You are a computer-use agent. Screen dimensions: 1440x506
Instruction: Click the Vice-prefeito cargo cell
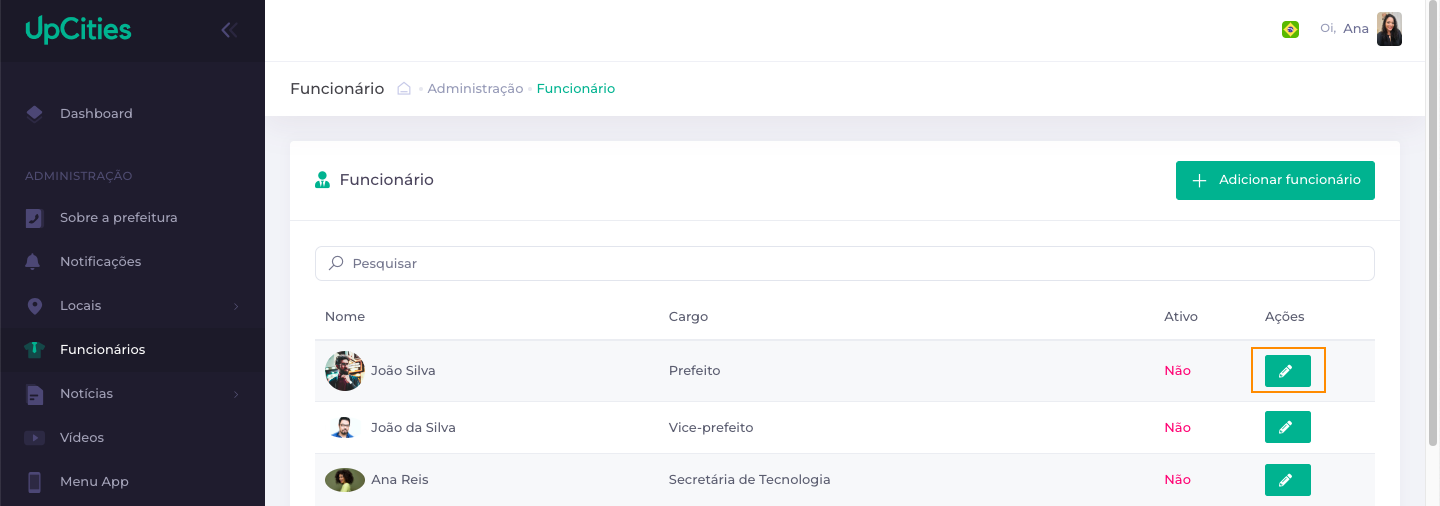click(711, 427)
